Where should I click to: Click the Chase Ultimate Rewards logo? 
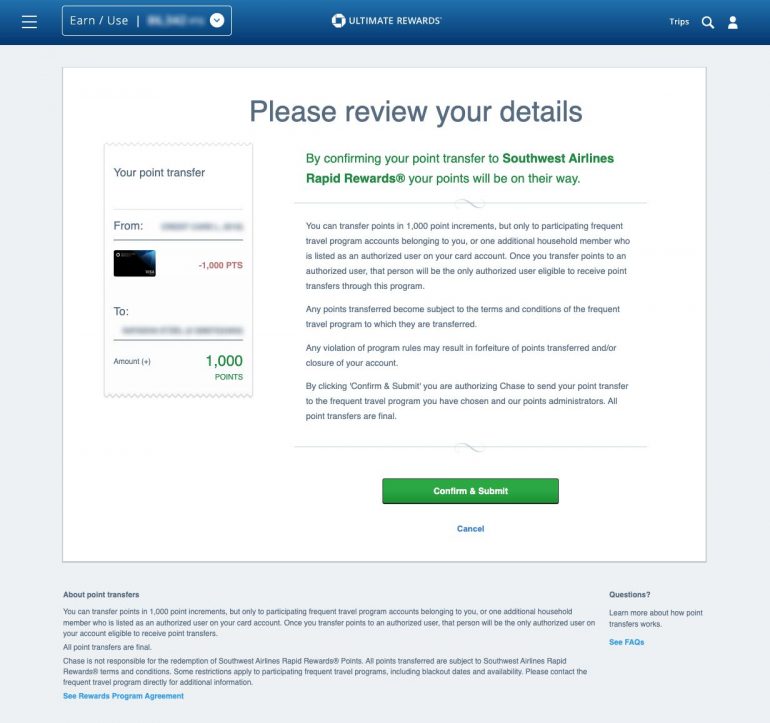coord(386,21)
